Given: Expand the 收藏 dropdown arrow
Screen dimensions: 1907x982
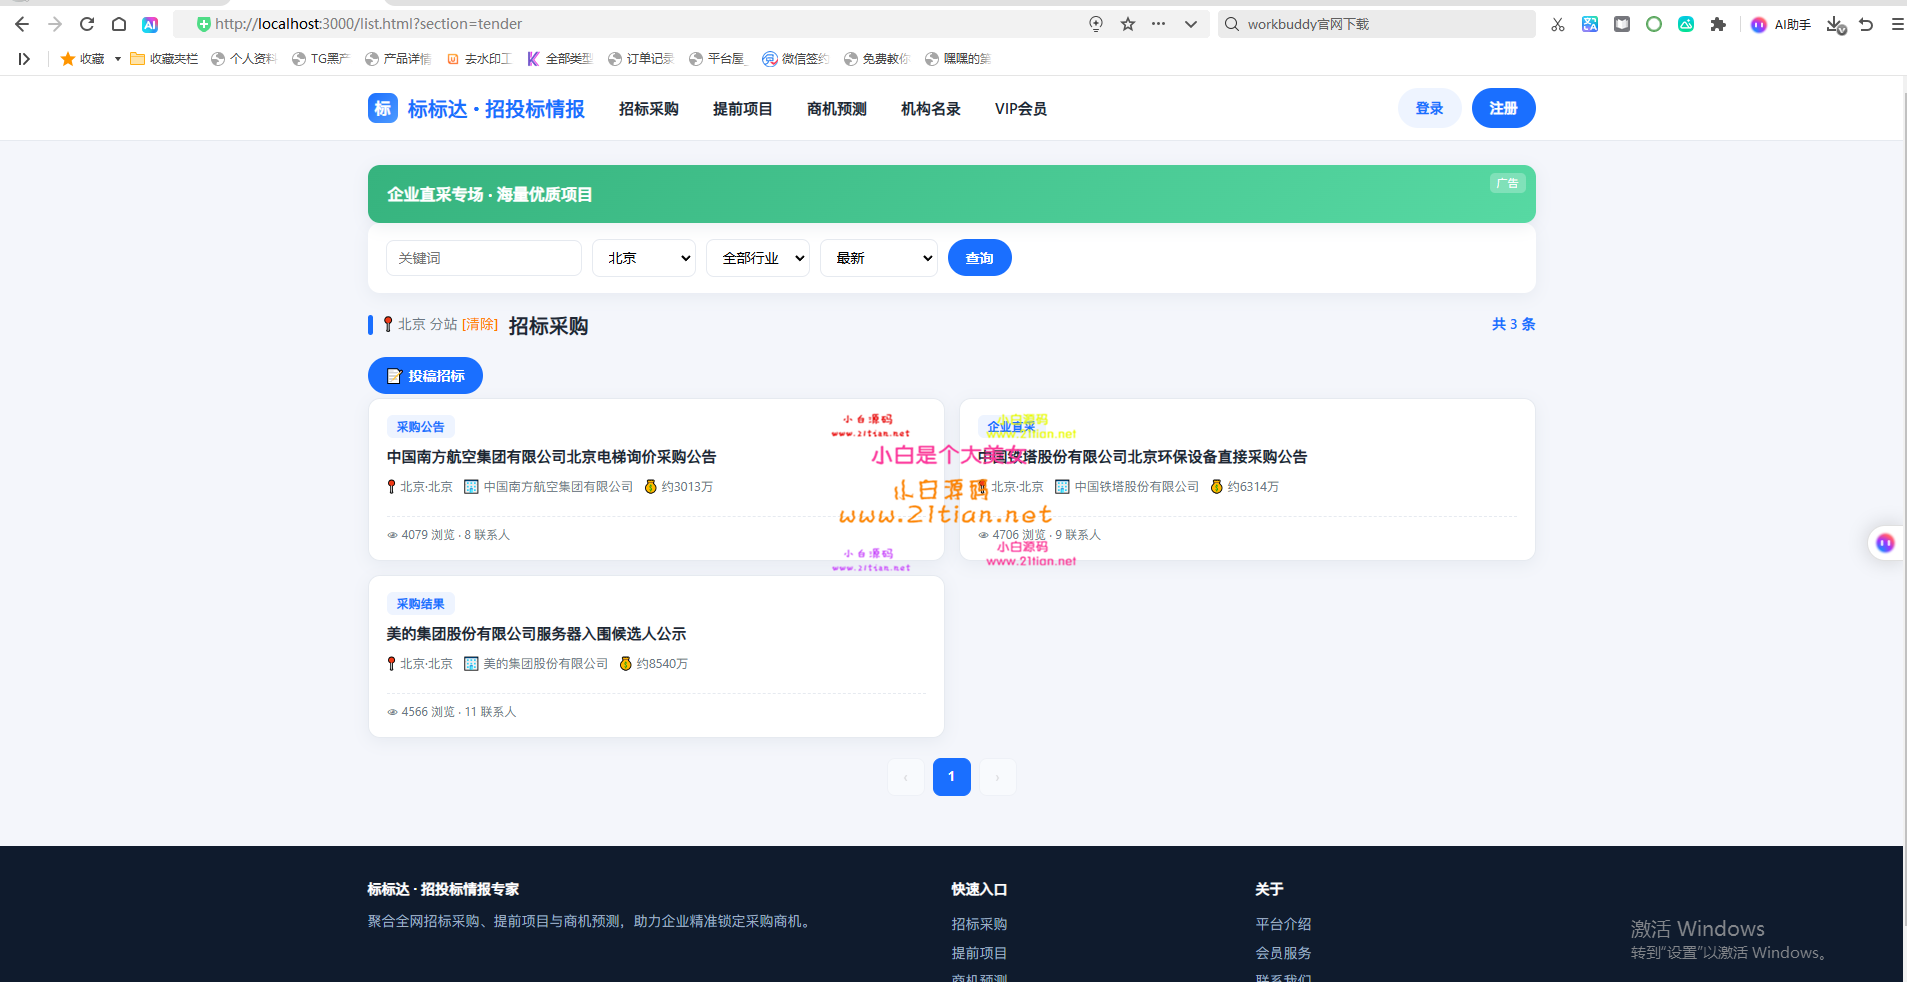Looking at the screenshot, I should pos(118,59).
